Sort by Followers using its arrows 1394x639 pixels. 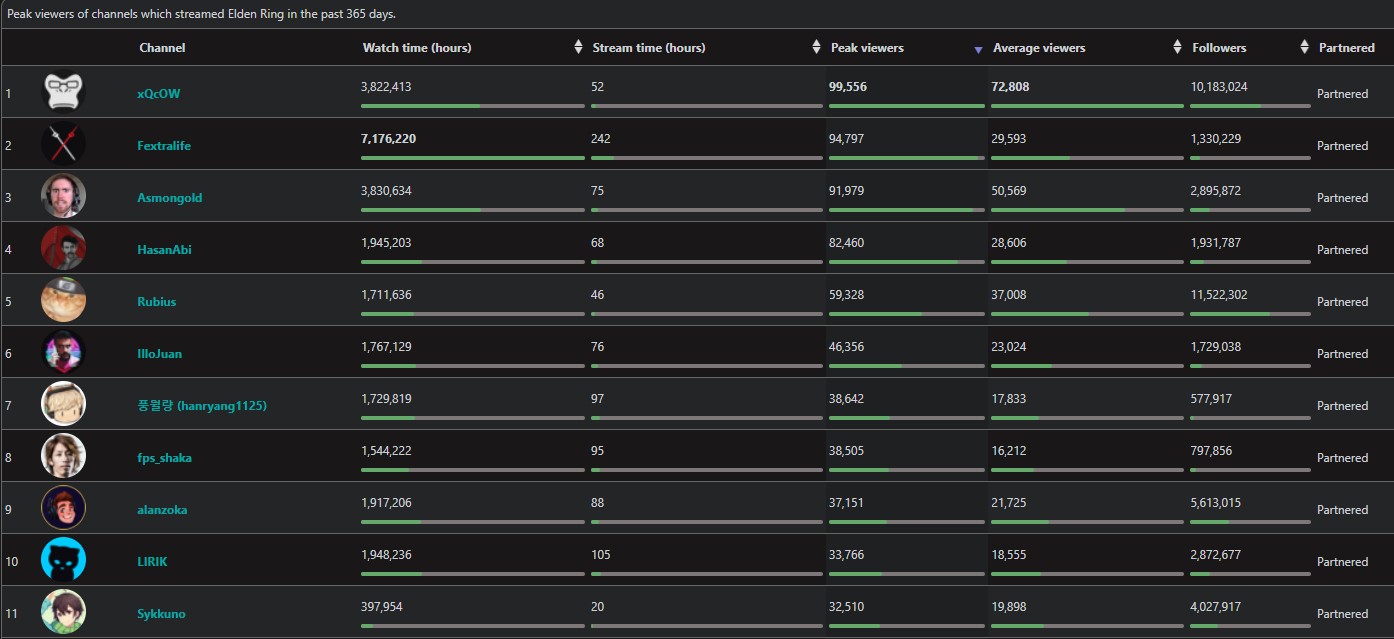(1304, 47)
